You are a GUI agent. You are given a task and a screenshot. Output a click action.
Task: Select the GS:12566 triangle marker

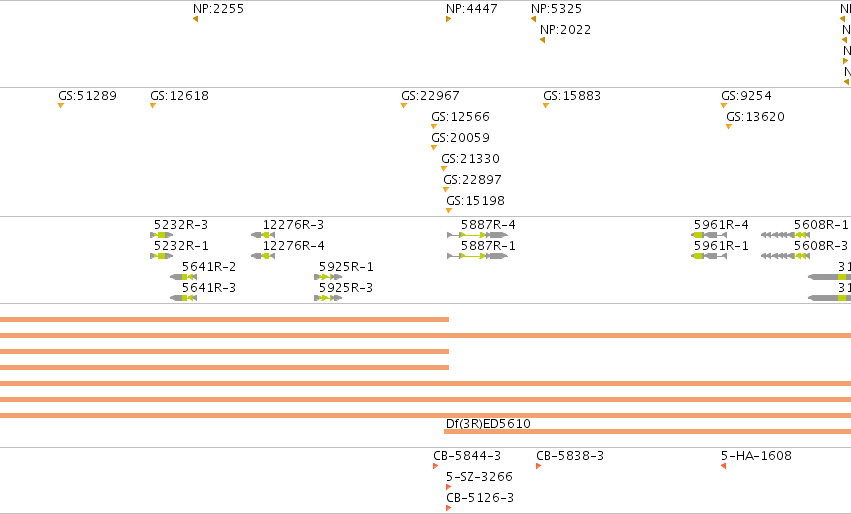434,126
